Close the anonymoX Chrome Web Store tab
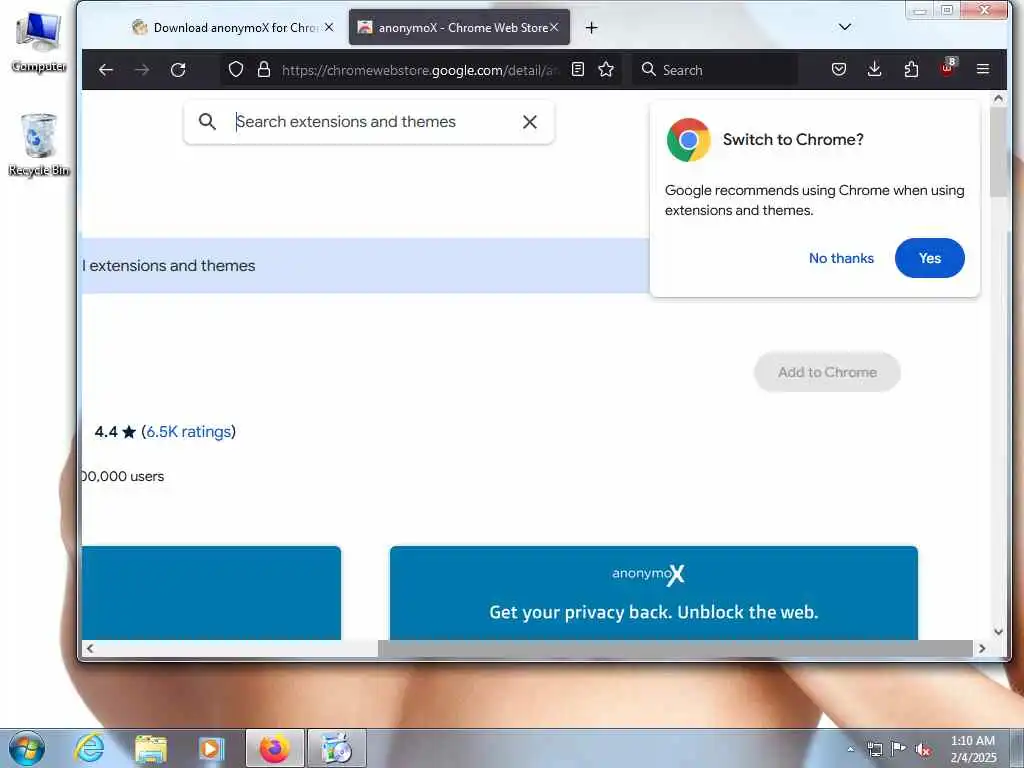Viewport: 1024px width, 768px height. coord(554,27)
